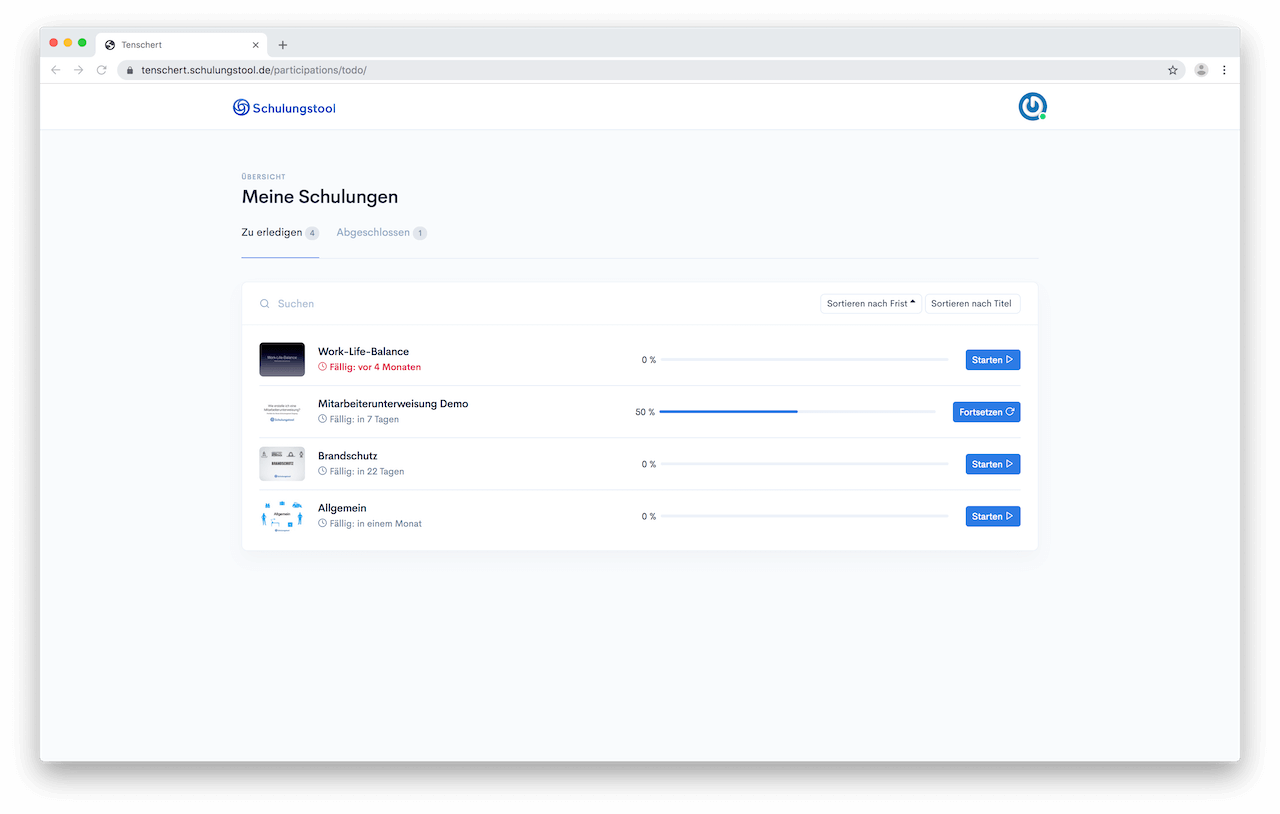Click clock icon beside Work-Life-Balance deadline

pyautogui.click(x=322, y=367)
